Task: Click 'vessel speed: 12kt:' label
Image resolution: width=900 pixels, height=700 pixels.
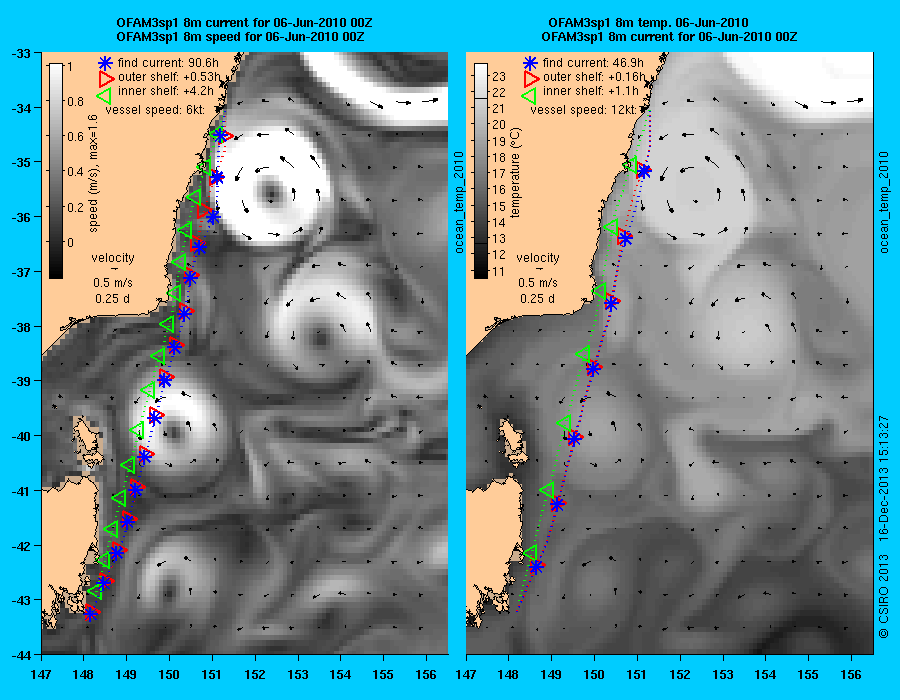Action: [x=583, y=109]
